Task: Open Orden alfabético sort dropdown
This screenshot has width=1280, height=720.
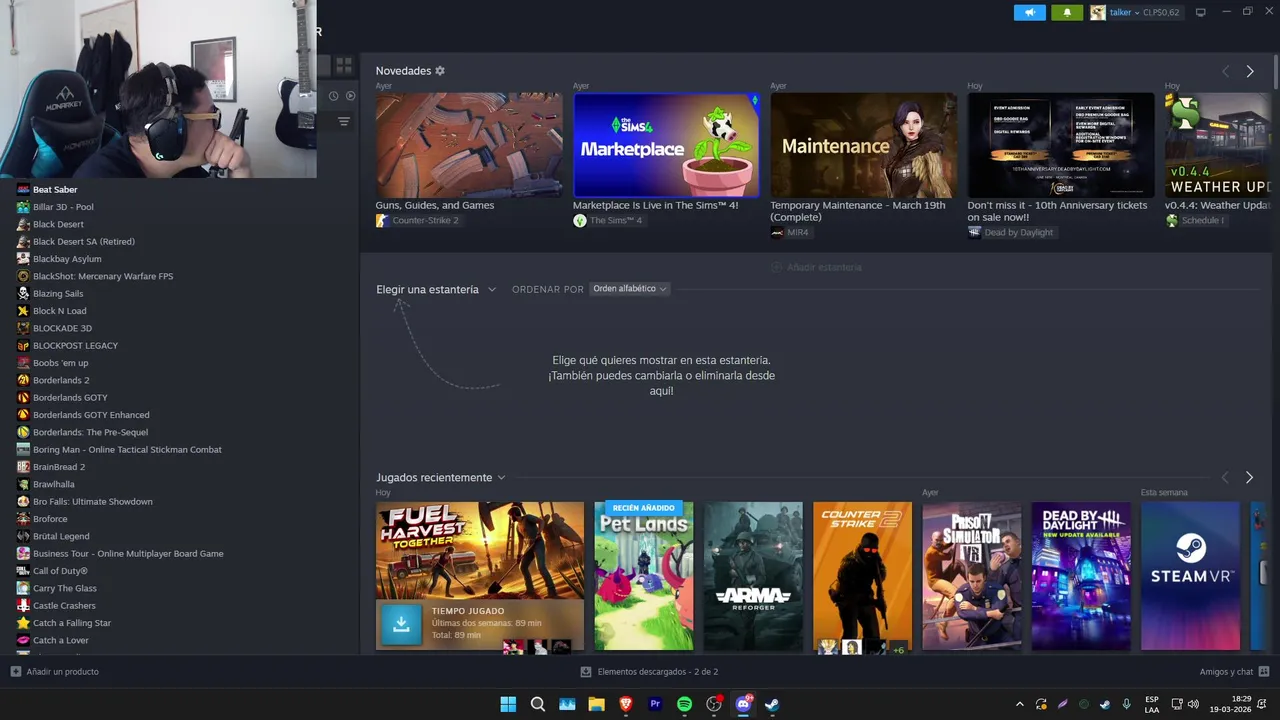Action: tap(629, 289)
